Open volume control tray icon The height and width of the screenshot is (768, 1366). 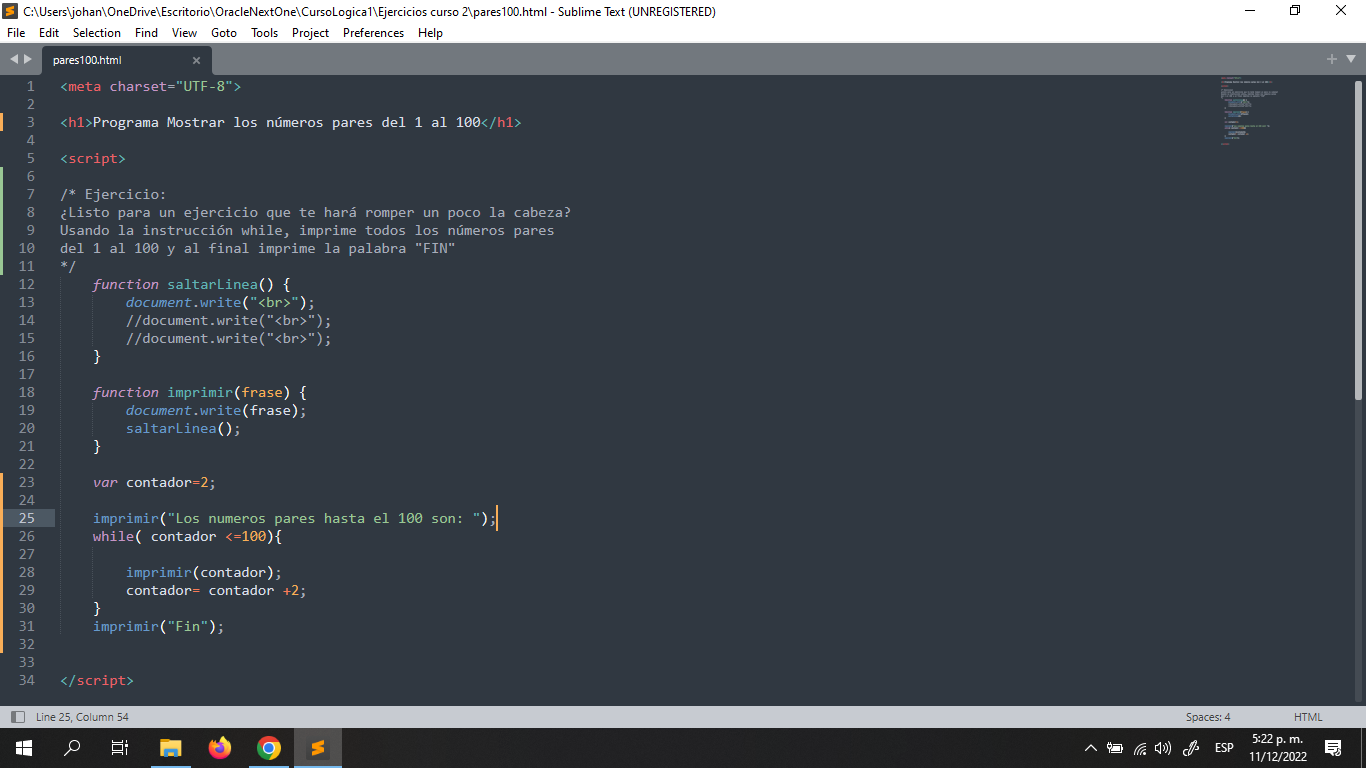click(1163, 748)
